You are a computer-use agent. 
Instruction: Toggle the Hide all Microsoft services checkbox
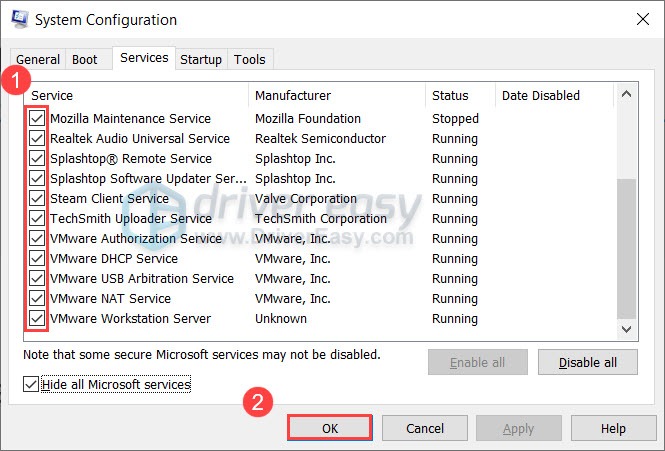(x=32, y=385)
